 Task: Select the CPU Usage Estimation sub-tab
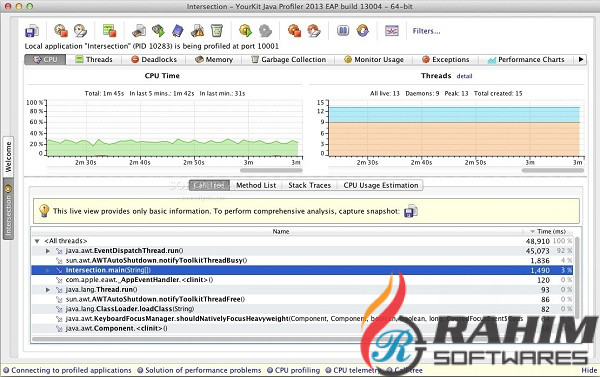point(380,185)
